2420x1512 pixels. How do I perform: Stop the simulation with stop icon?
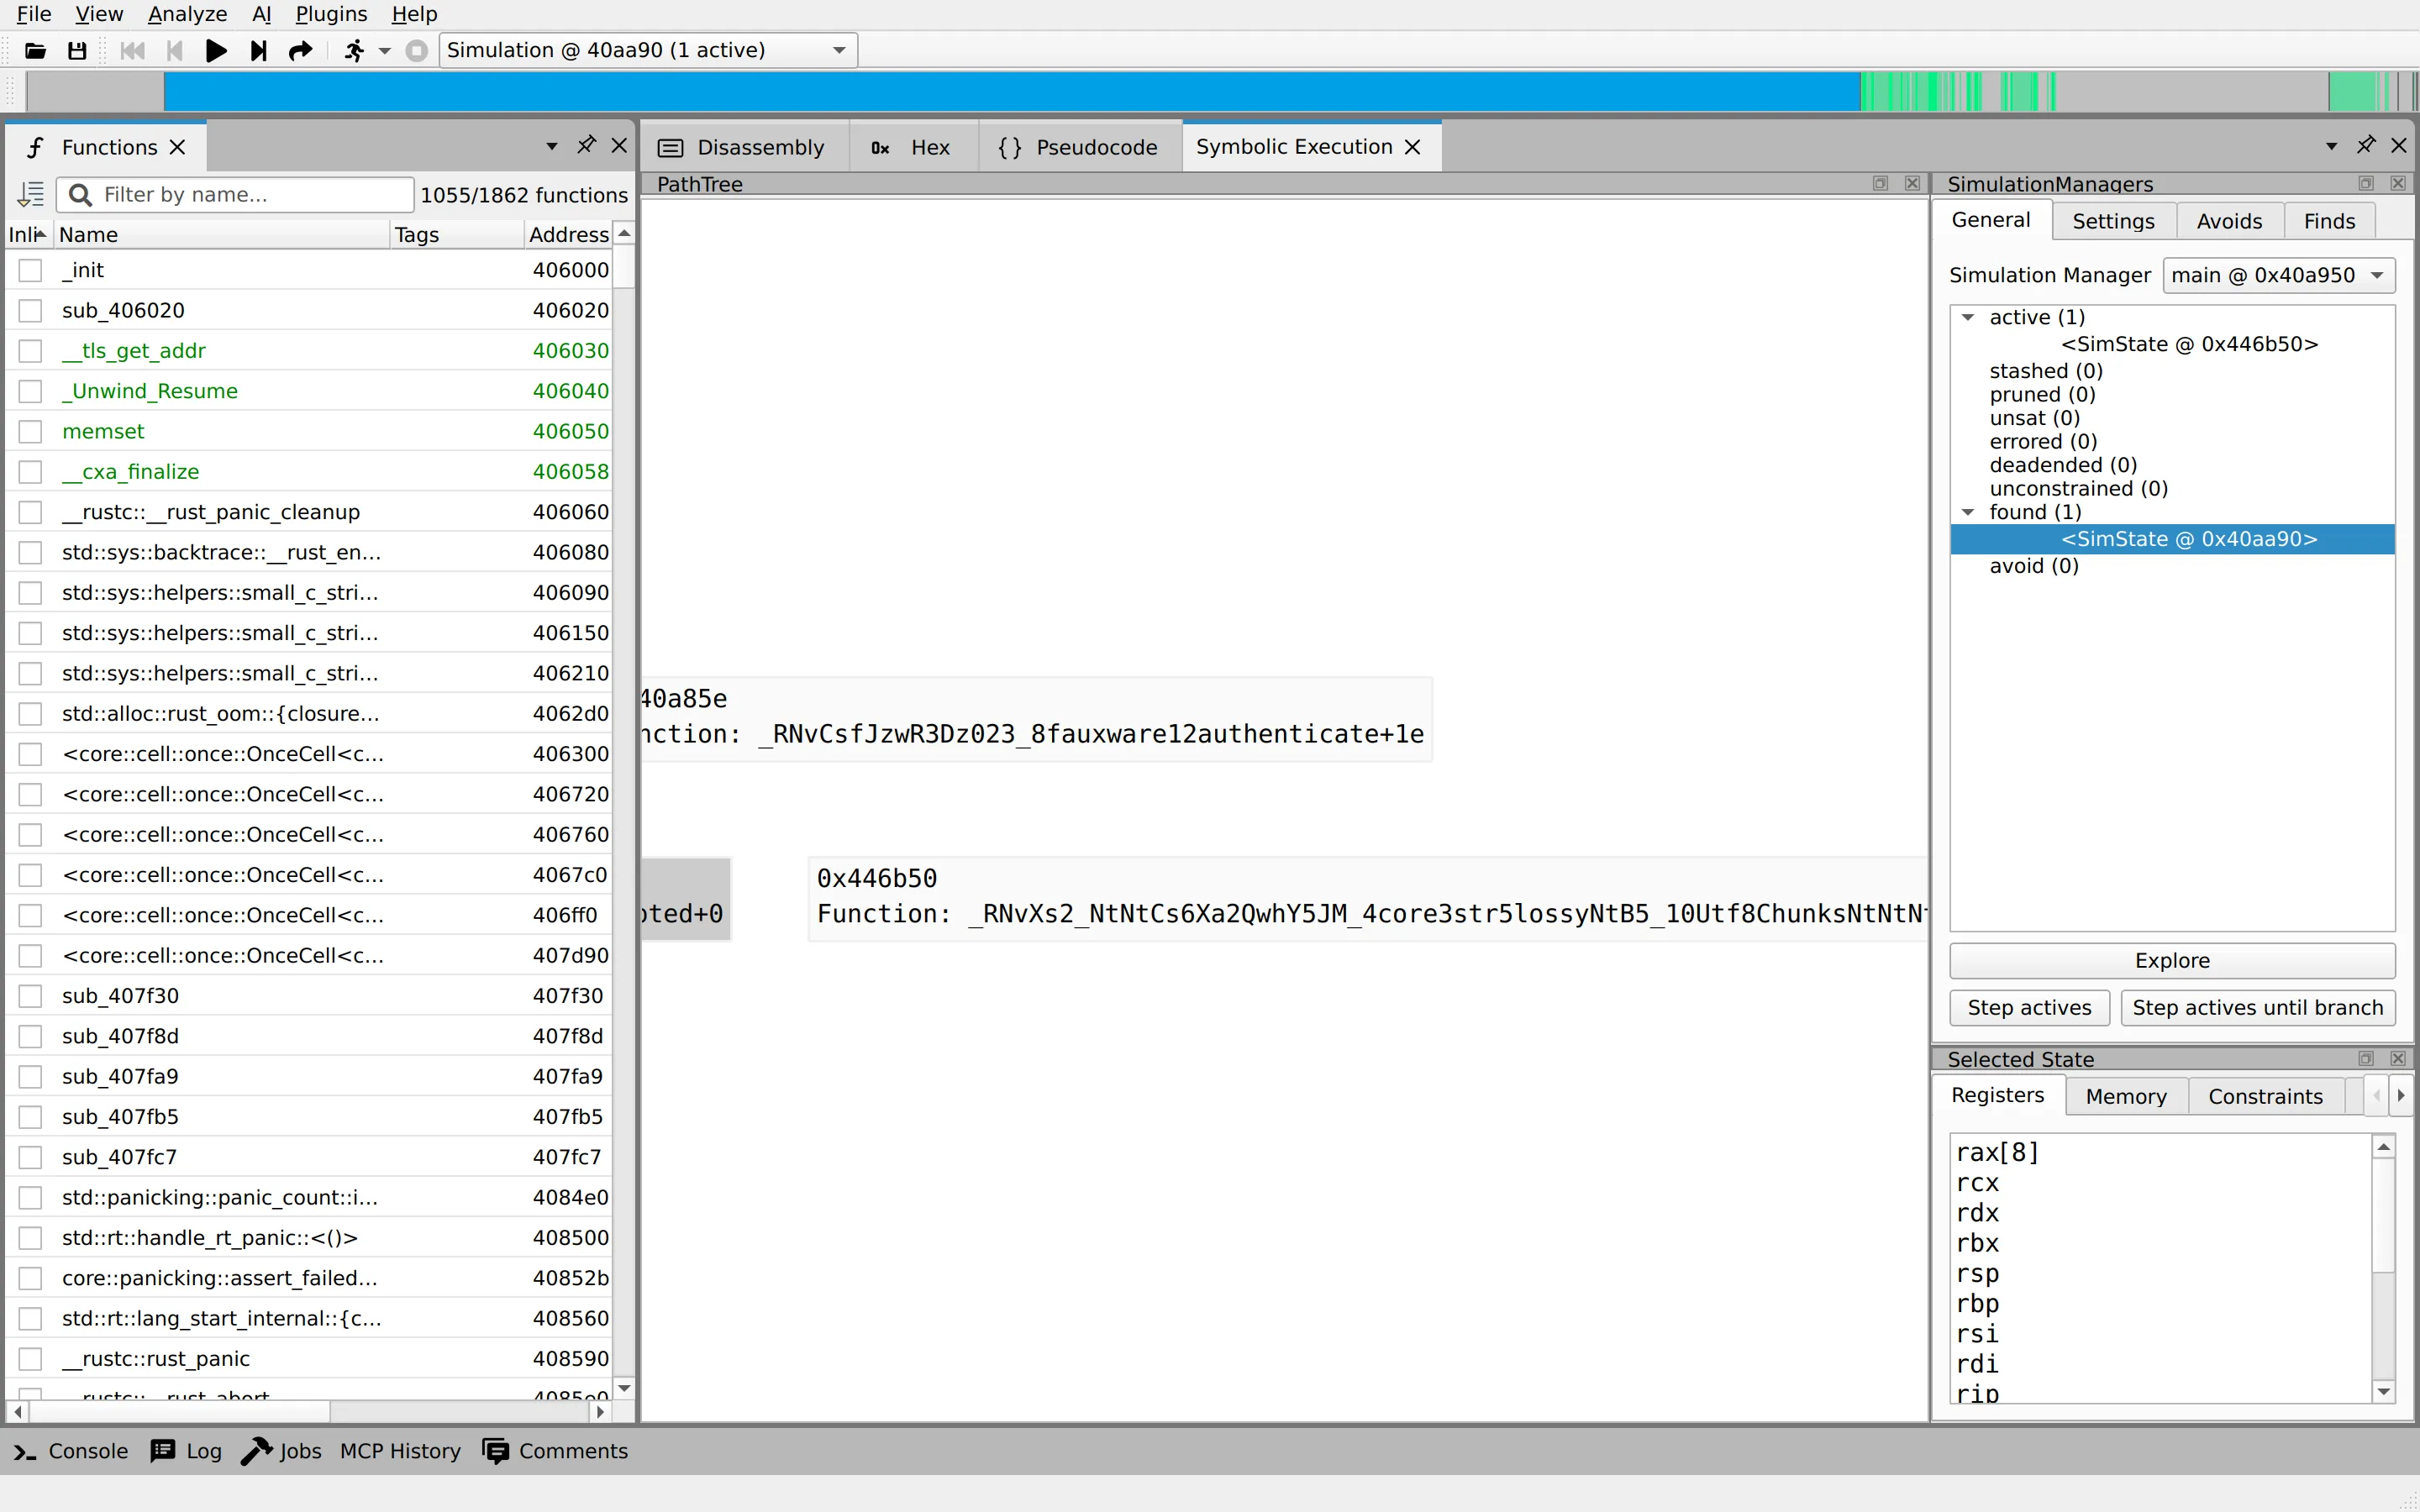point(417,51)
